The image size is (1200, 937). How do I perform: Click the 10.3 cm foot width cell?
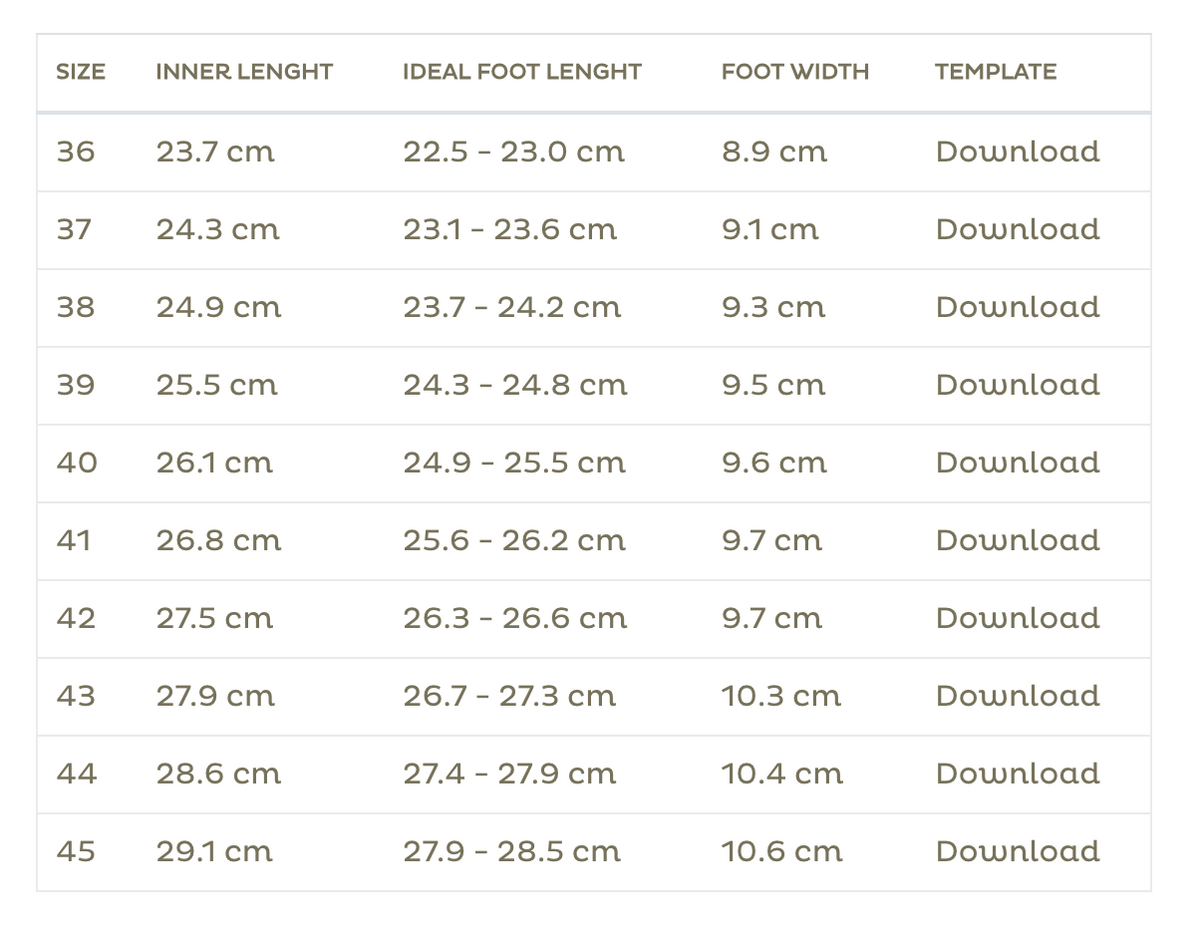tap(781, 696)
